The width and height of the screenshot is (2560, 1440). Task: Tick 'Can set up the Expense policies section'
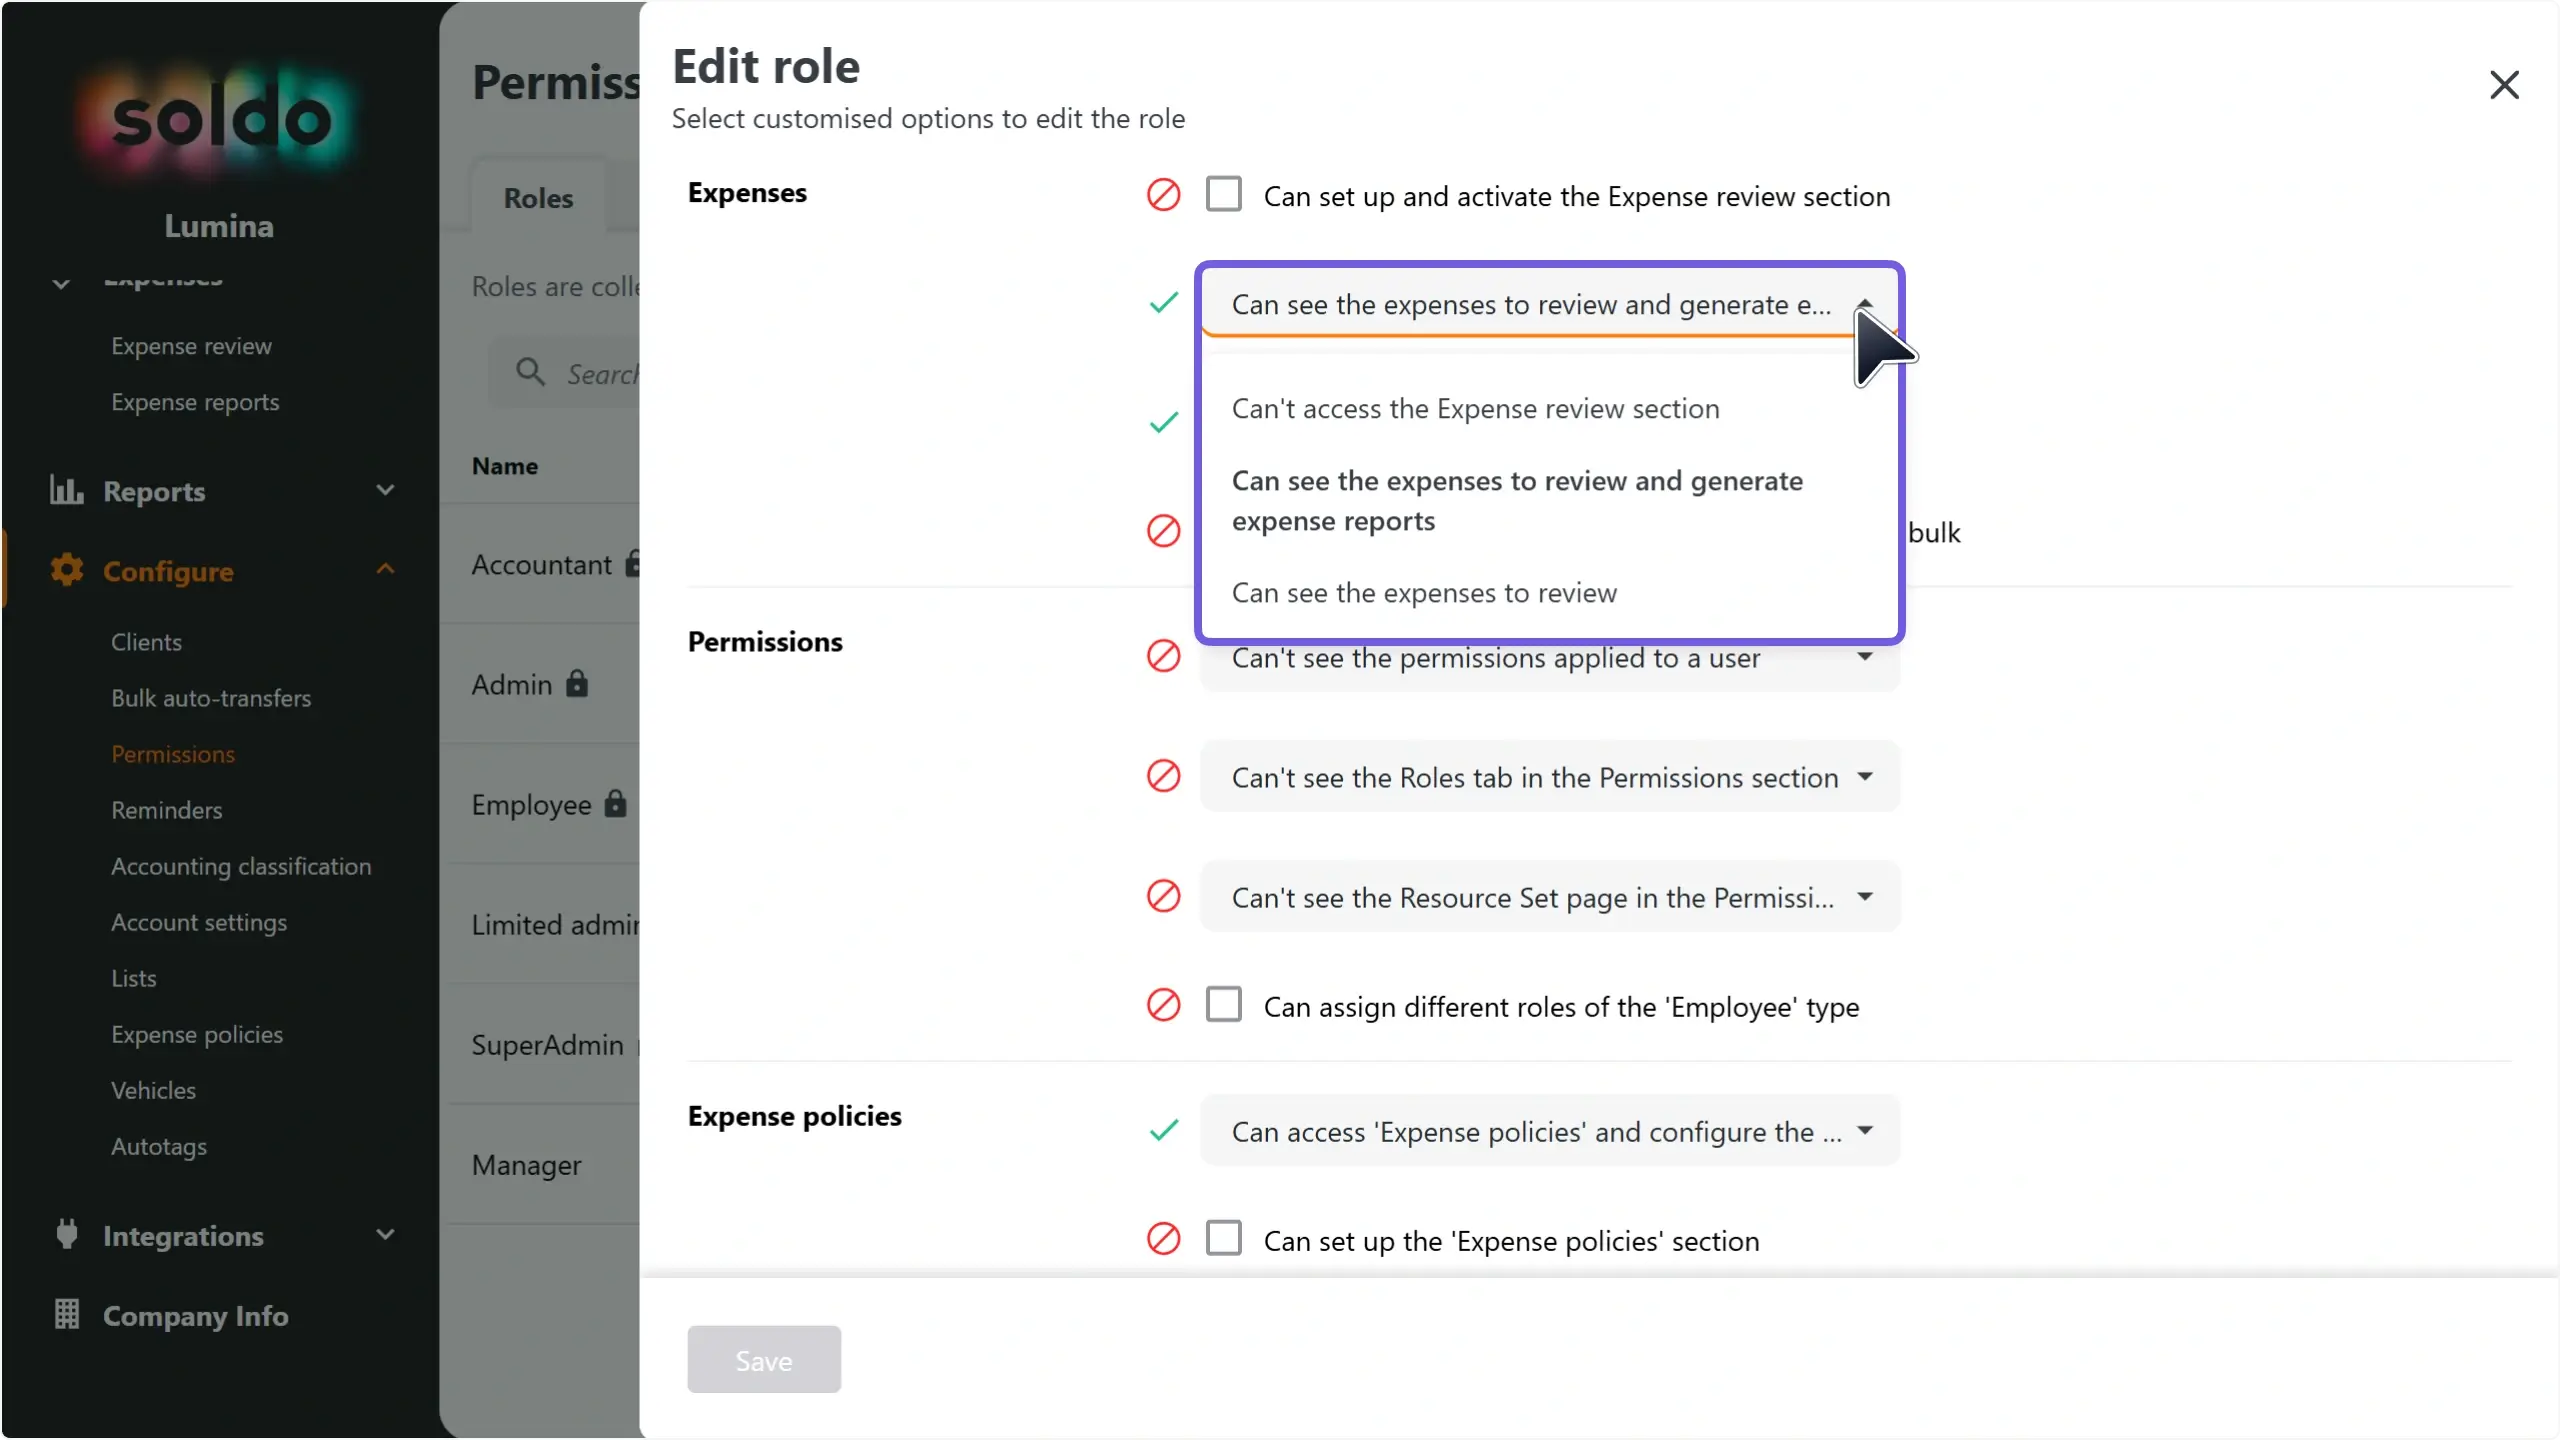pyautogui.click(x=1224, y=1238)
